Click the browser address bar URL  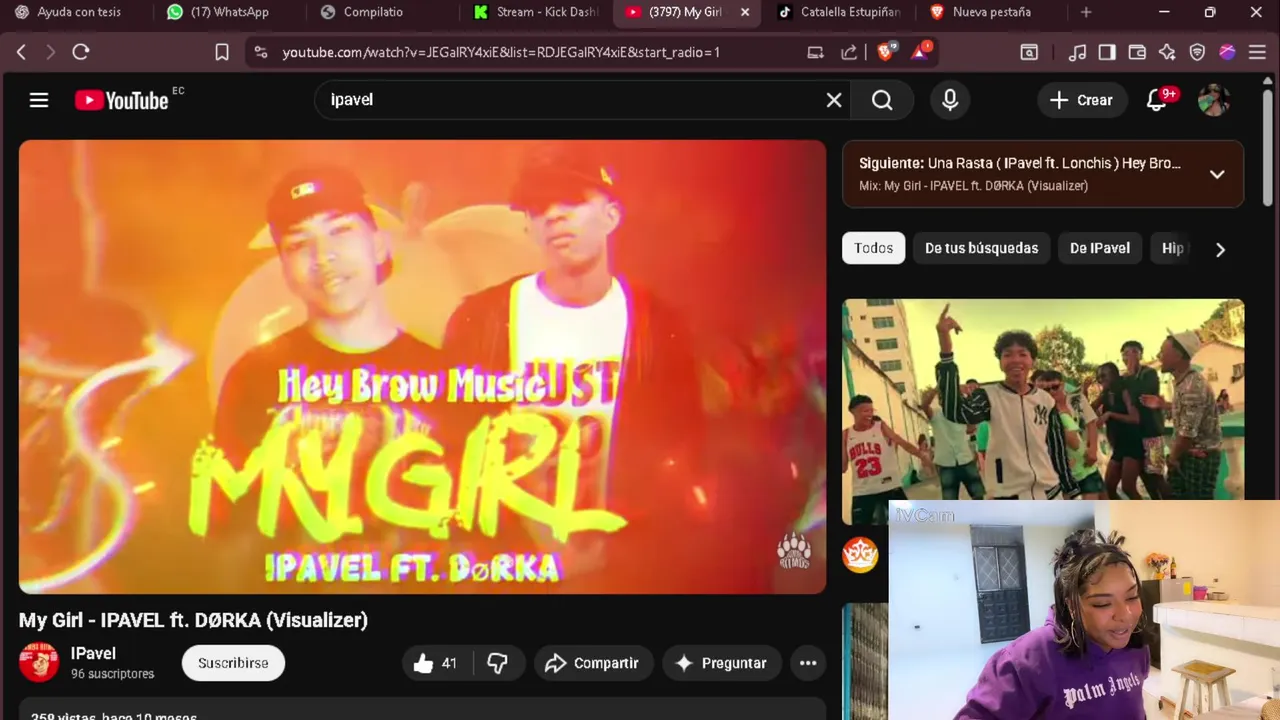click(x=501, y=52)
